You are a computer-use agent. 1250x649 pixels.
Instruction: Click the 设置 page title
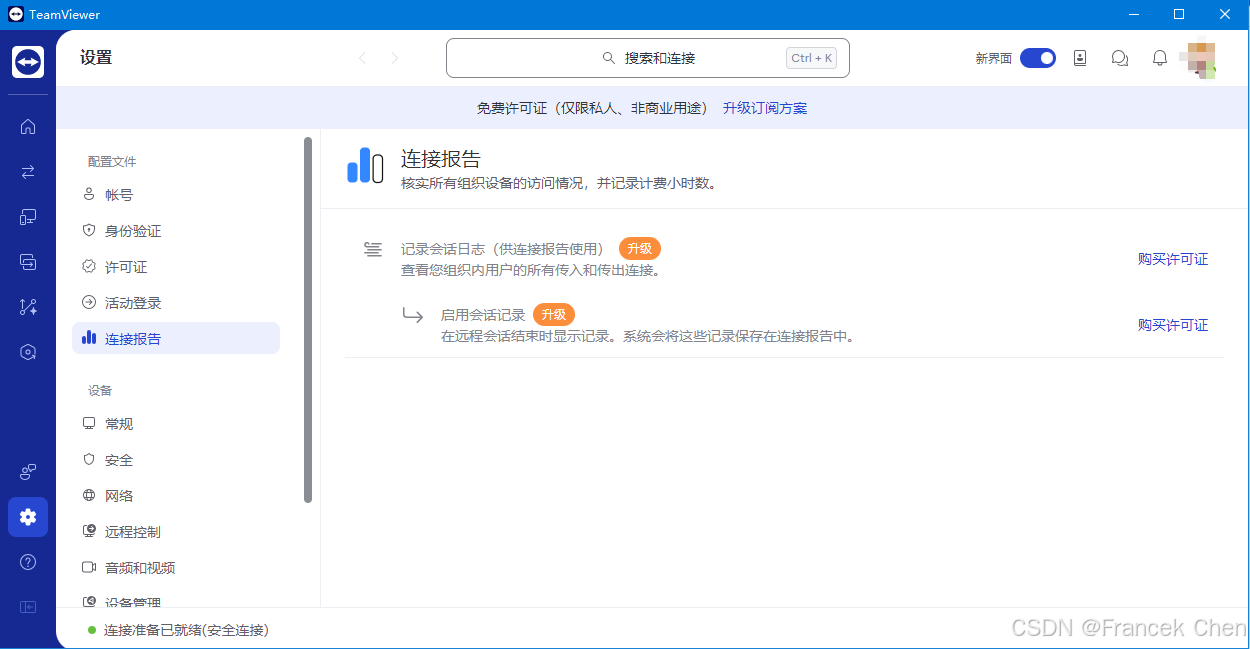96,58
